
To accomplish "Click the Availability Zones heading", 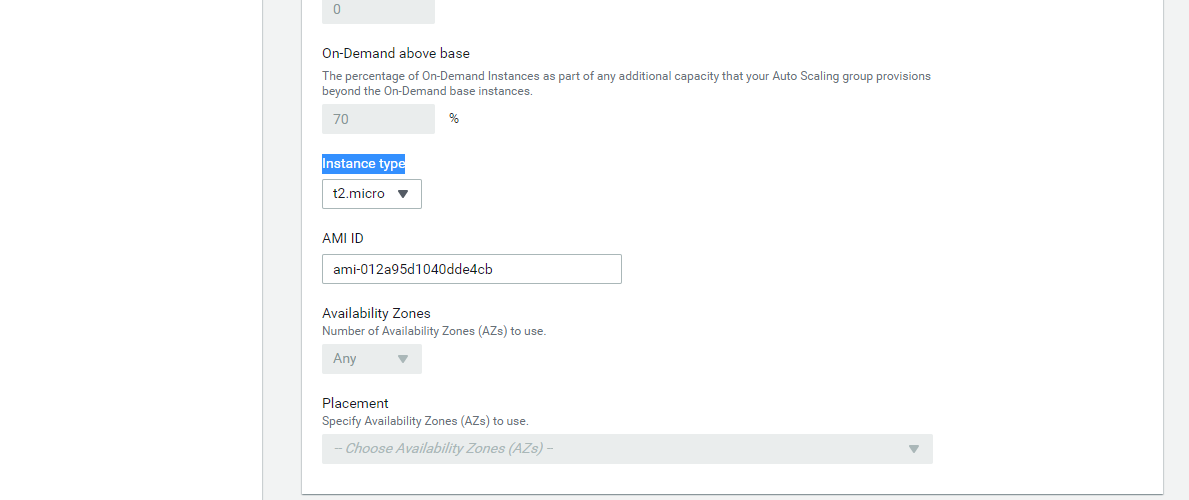I will coord(376,313).
